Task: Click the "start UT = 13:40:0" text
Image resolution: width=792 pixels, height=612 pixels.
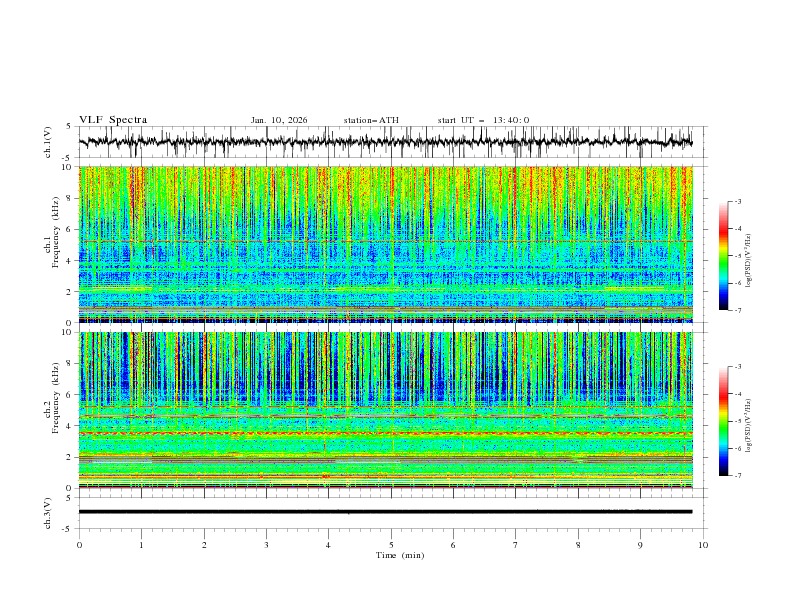Action: pos(483,120)
